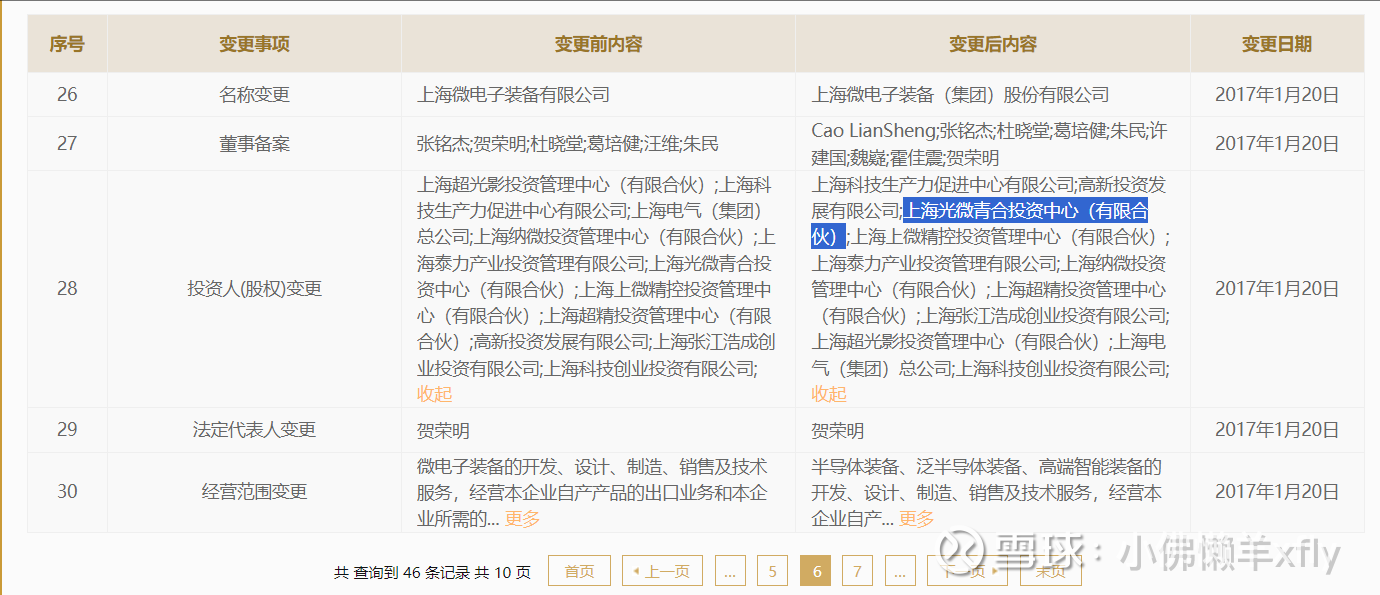Screen dimensions: 1380x595
Task: Click the 名称变更 cell in row 26
Action: [254, 95]
